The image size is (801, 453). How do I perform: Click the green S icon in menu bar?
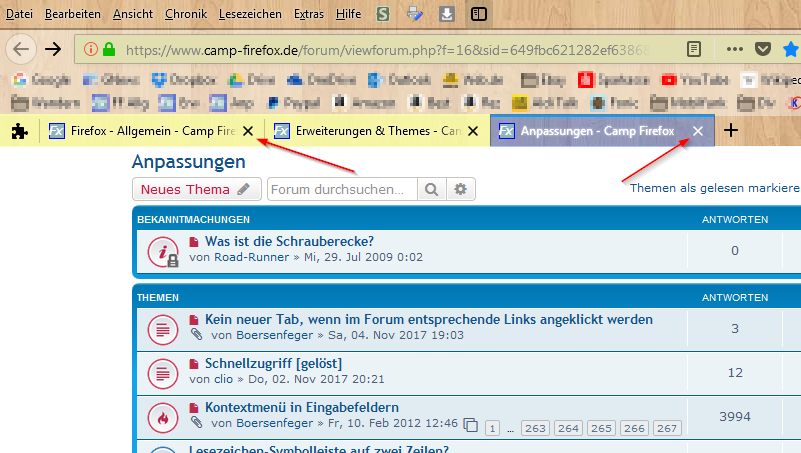coord(383,14)
